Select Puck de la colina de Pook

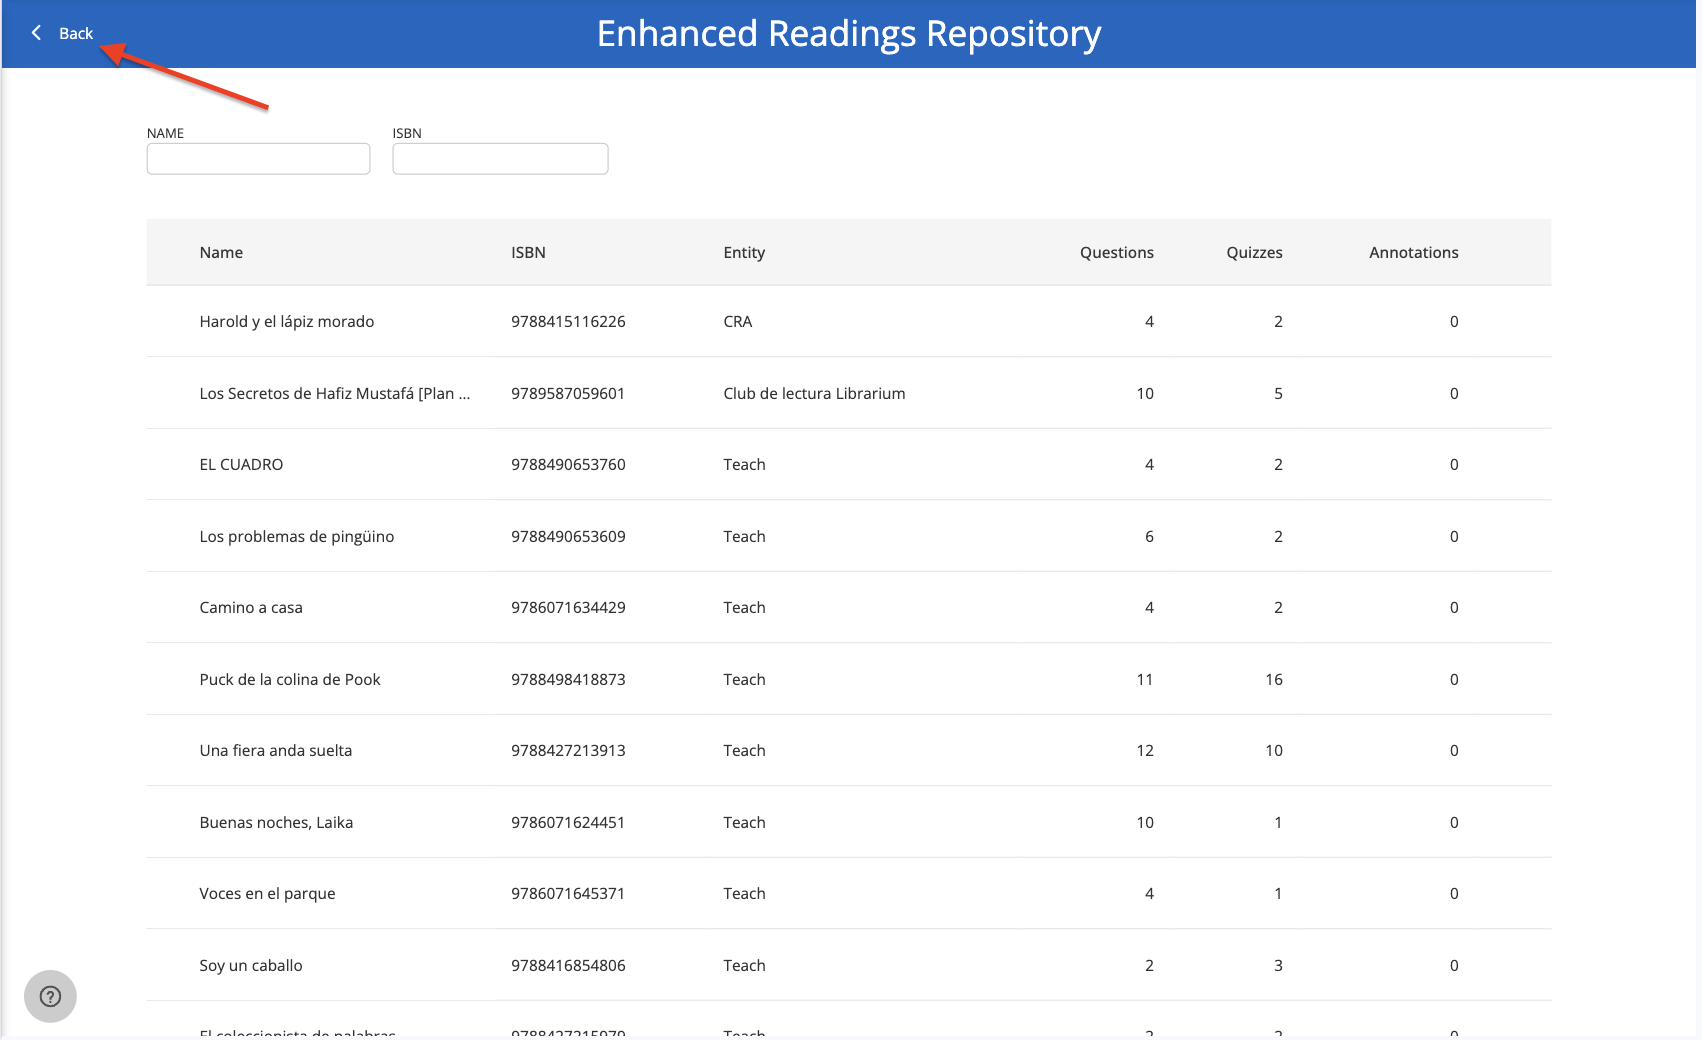[x=848, y=679]
